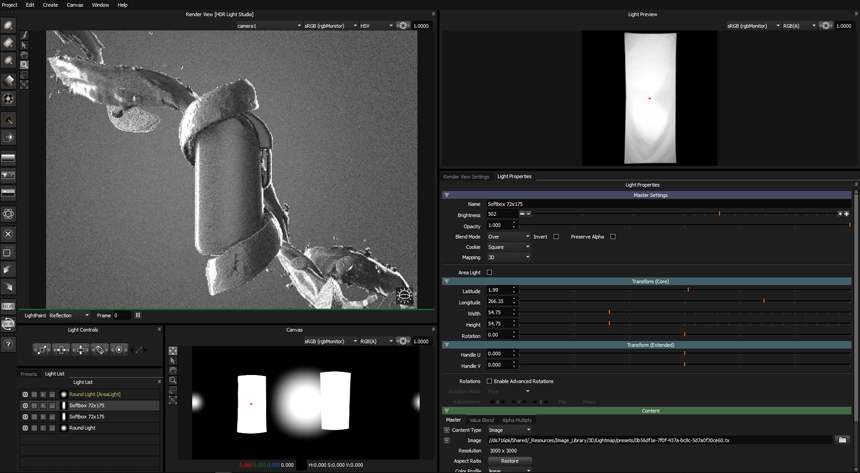
Task: Click second toggle box of Round Light [AreaLight] row
Action: point(34,395)
